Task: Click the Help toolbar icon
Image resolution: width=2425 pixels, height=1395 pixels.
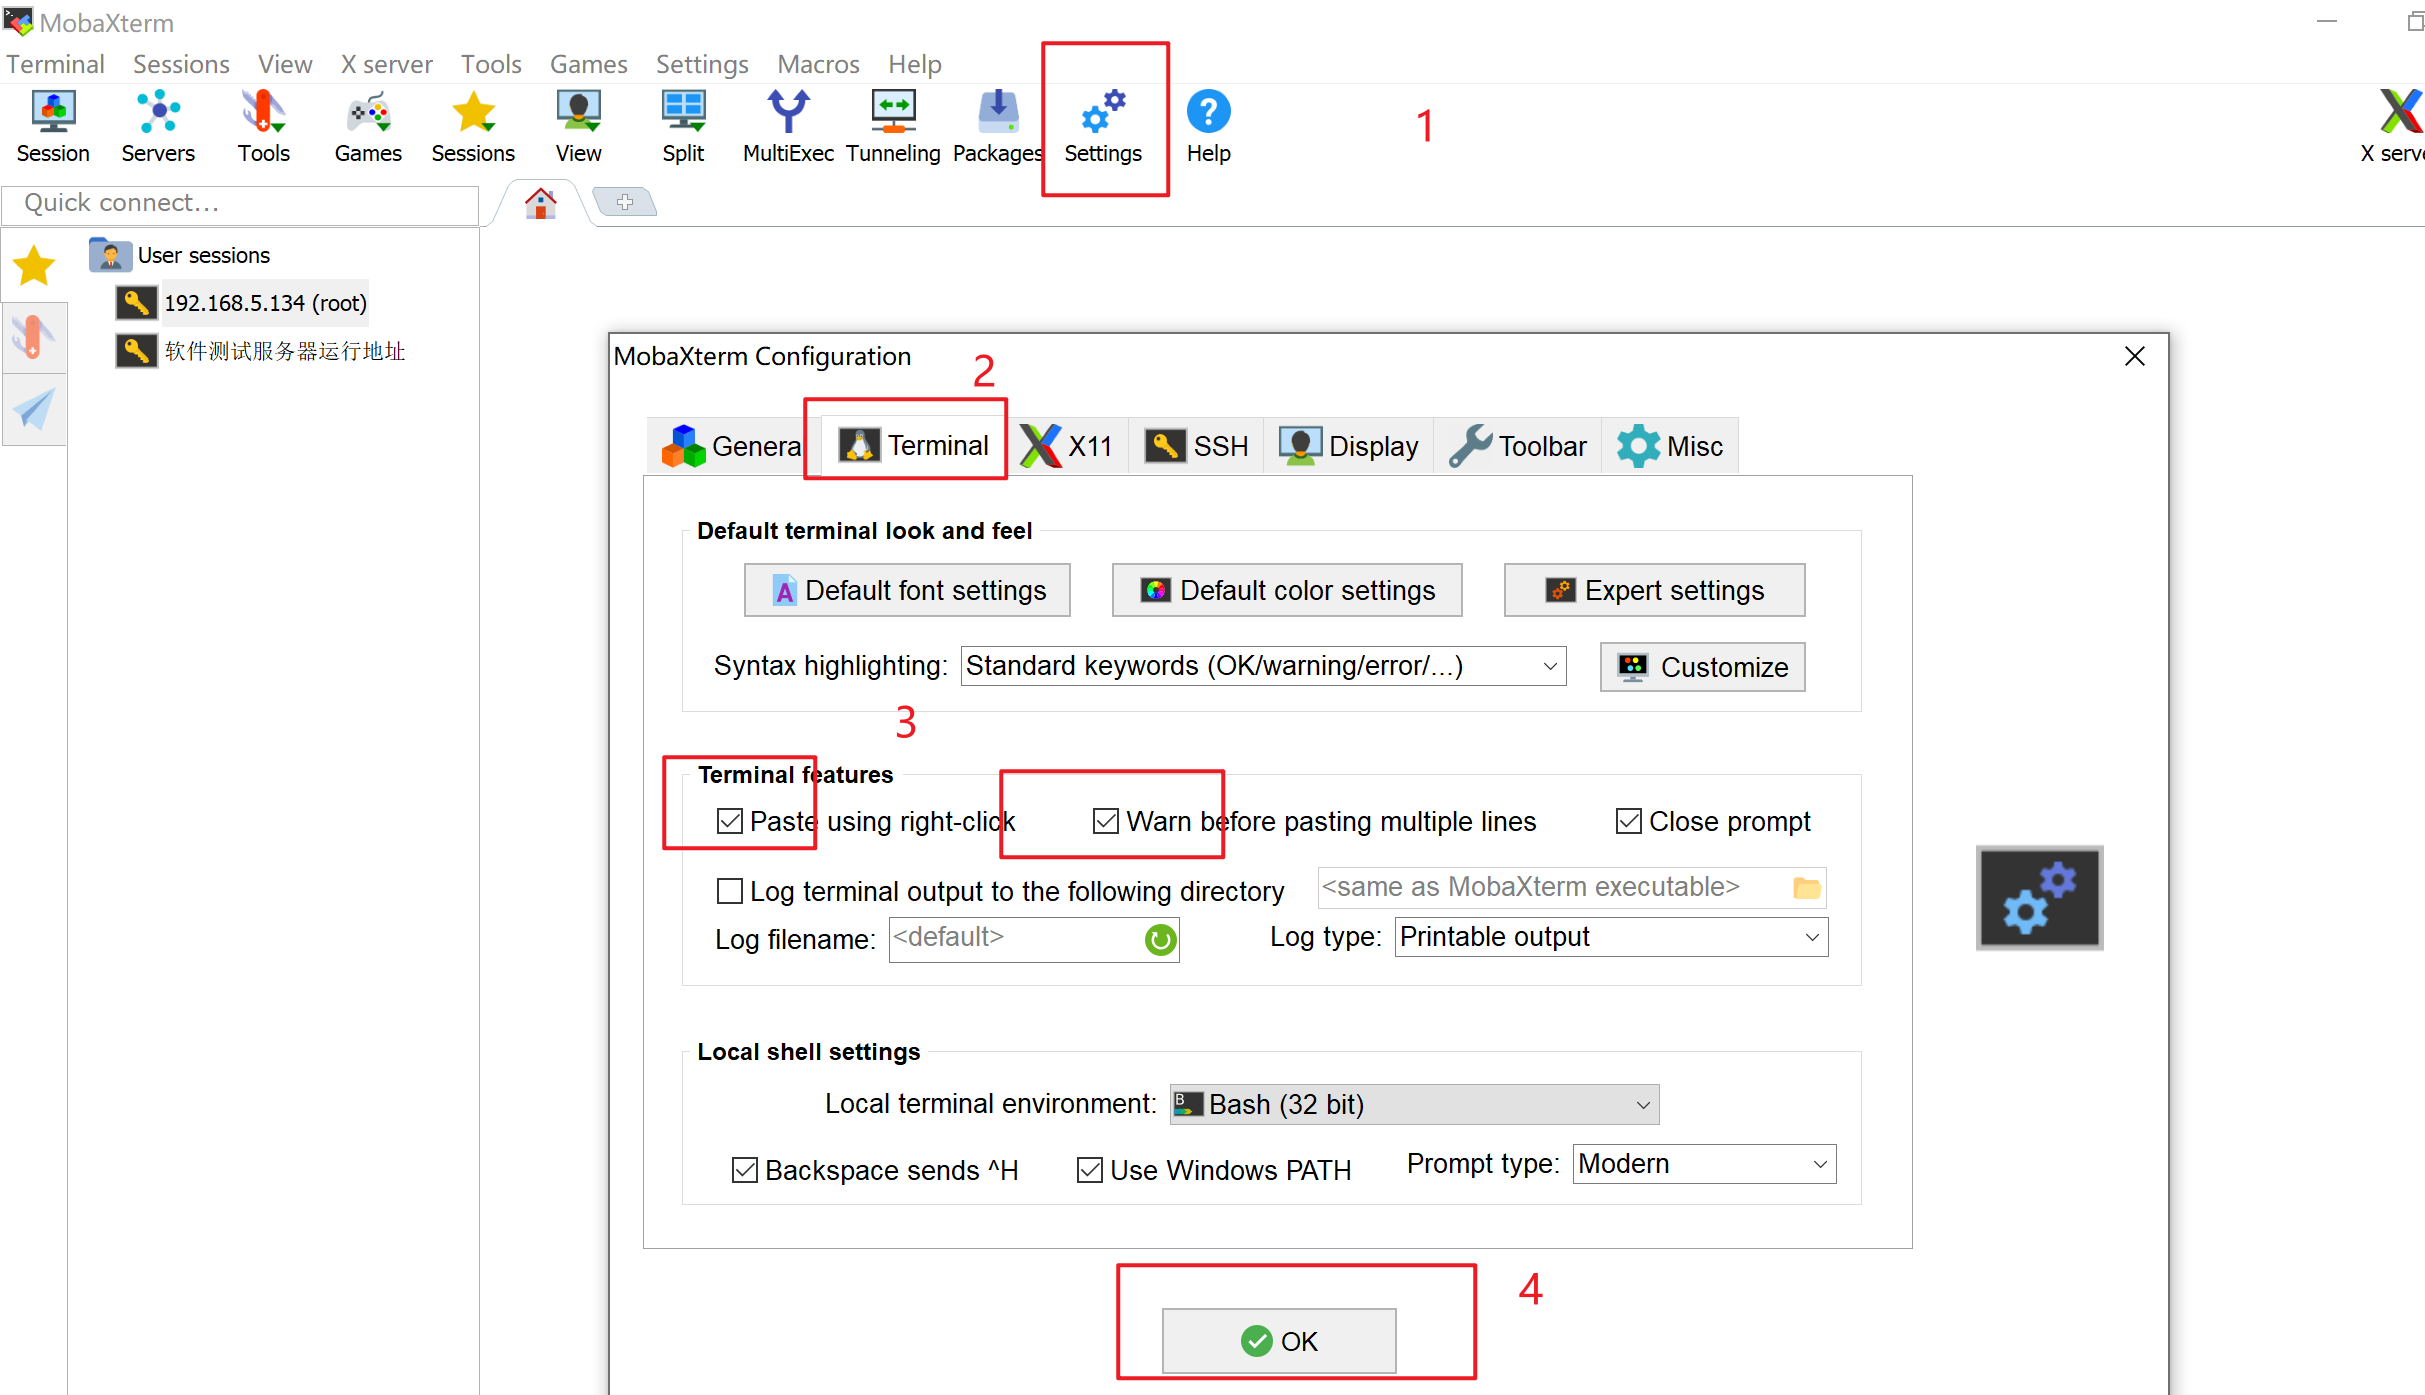Action: [1208, 126]
